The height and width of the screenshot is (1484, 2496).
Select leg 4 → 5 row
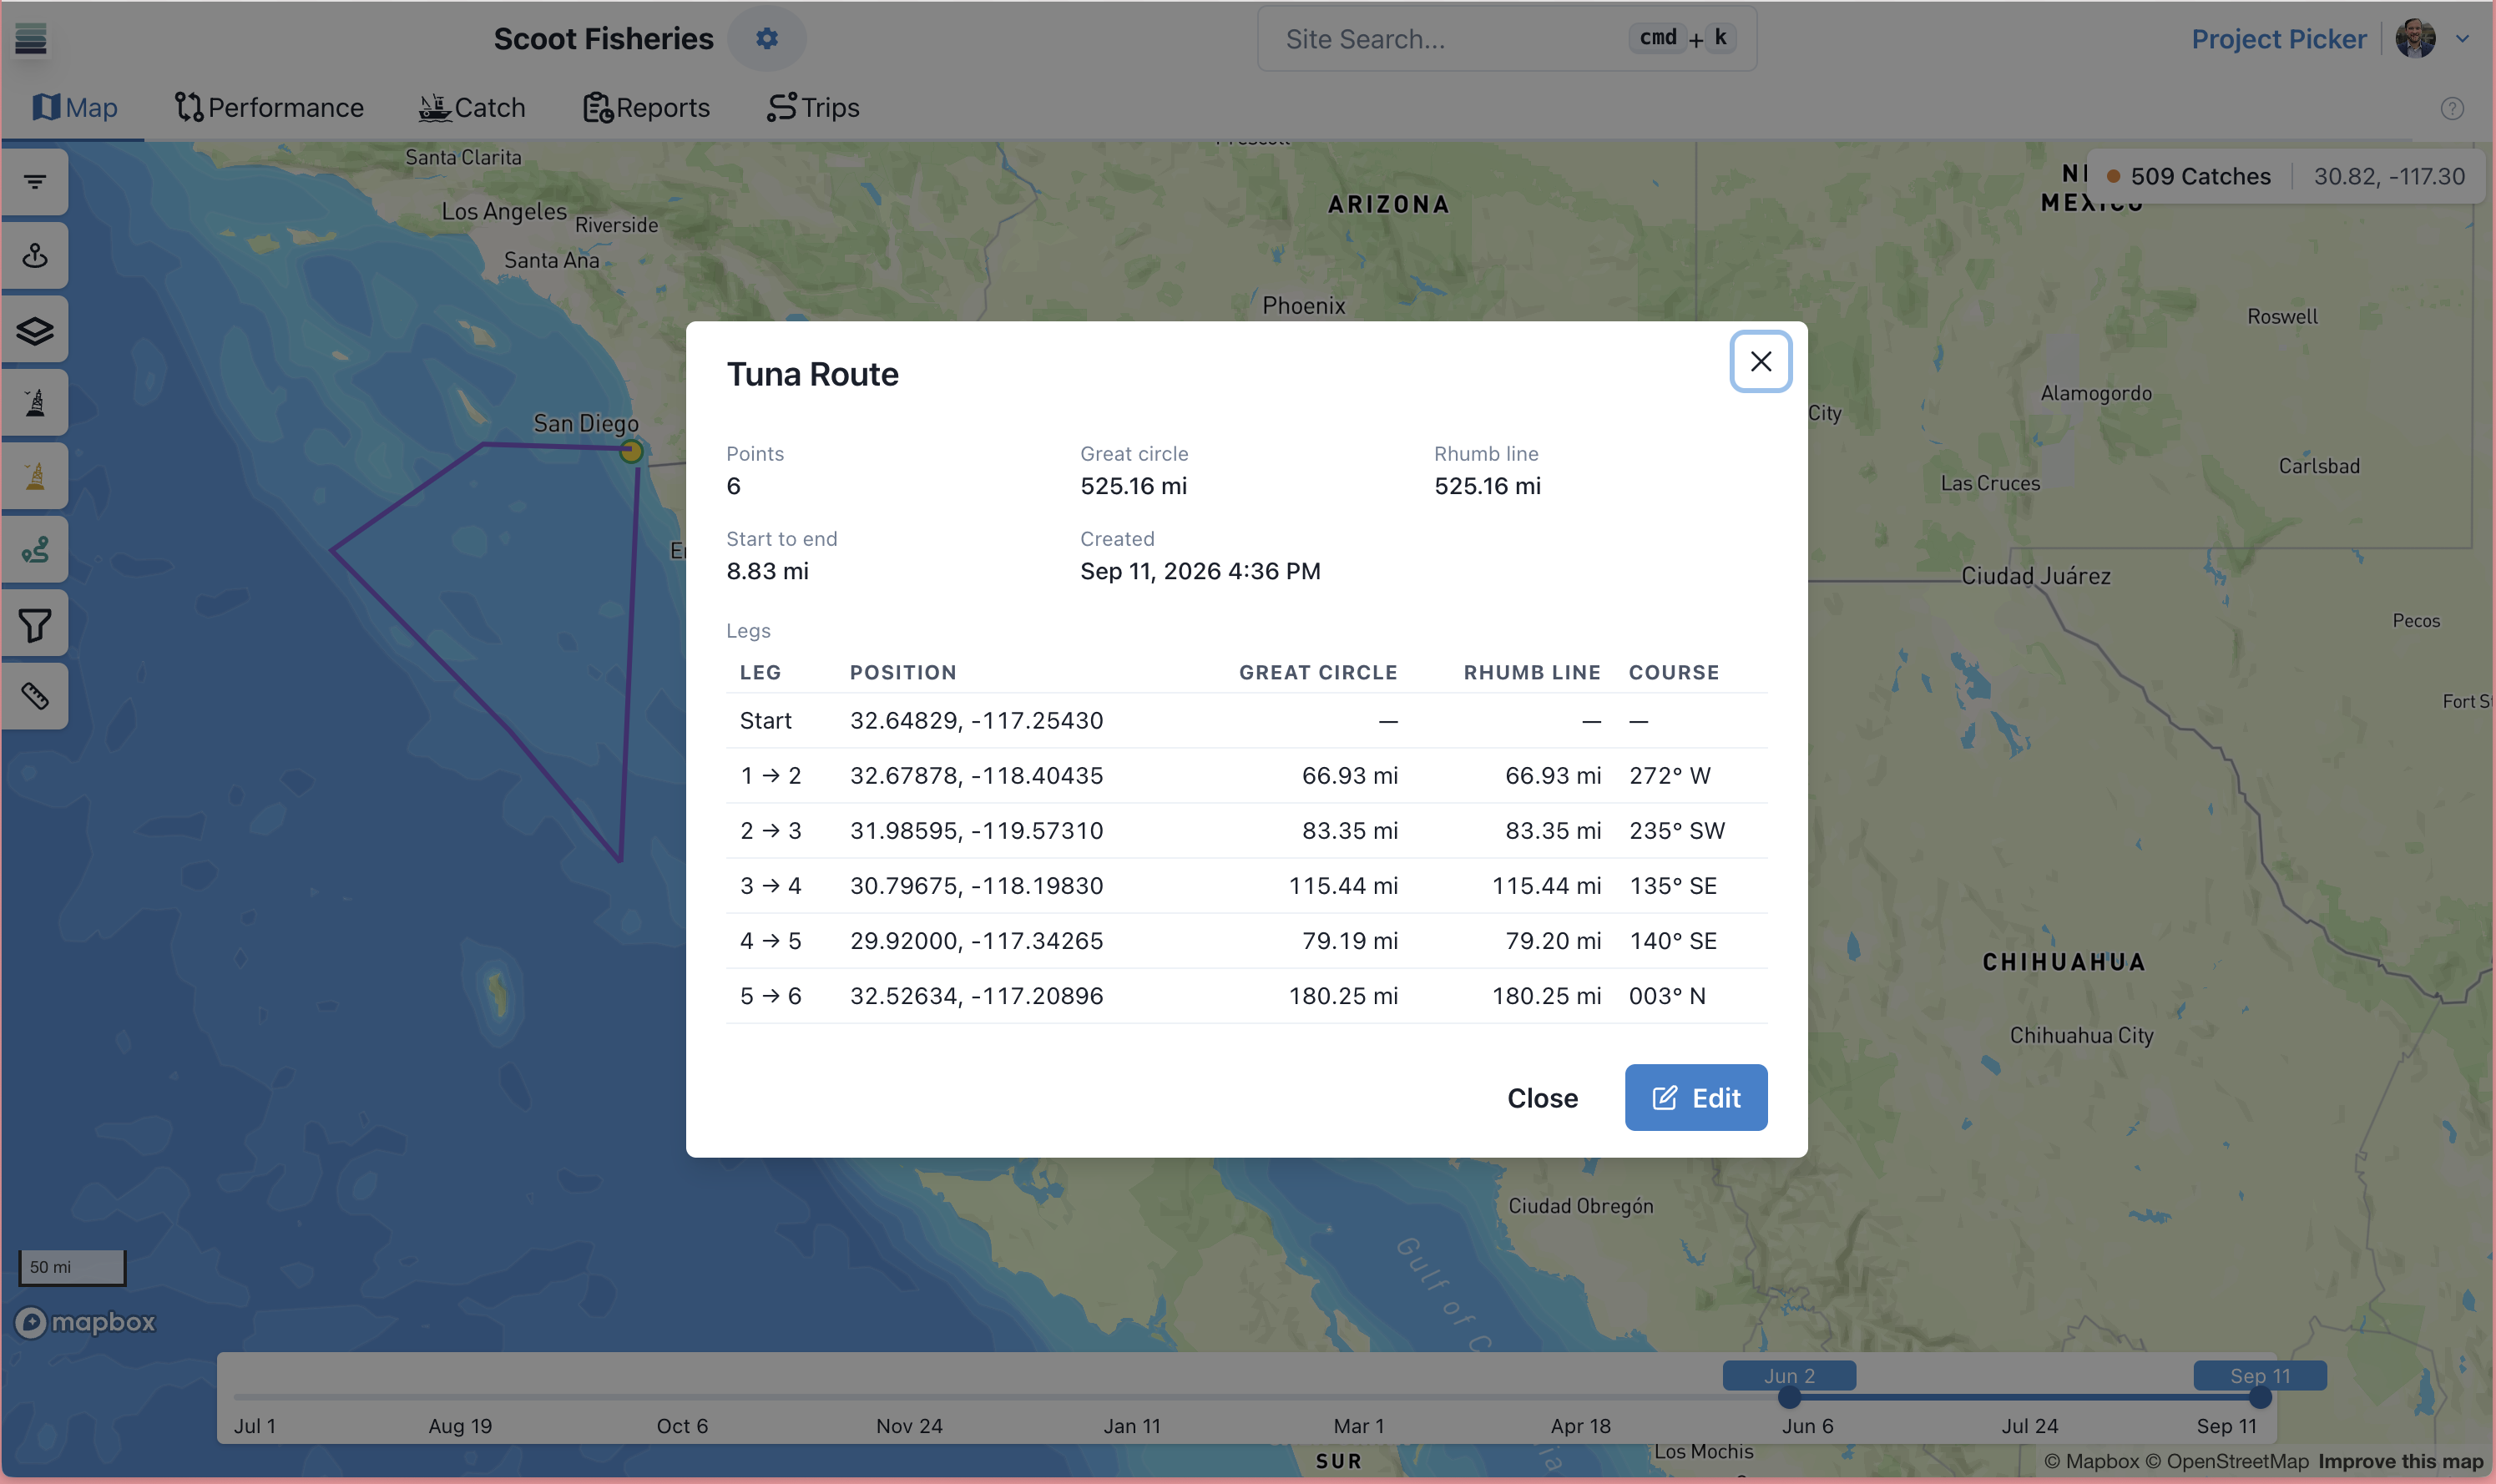[1246, 941]
